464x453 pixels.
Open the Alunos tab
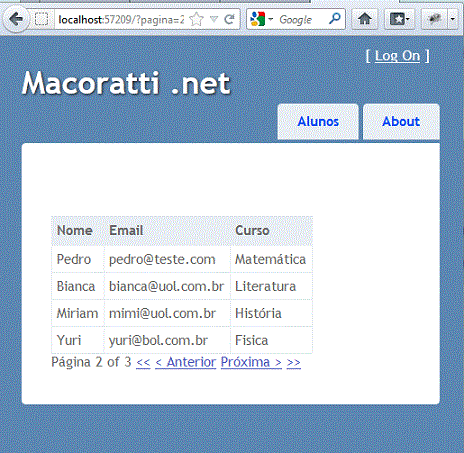pyautogui.click(x=318, y=122)
